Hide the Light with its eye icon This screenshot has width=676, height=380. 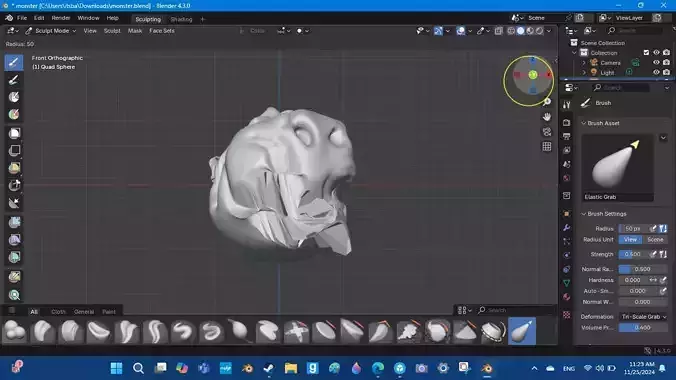(x=656, y=72)
